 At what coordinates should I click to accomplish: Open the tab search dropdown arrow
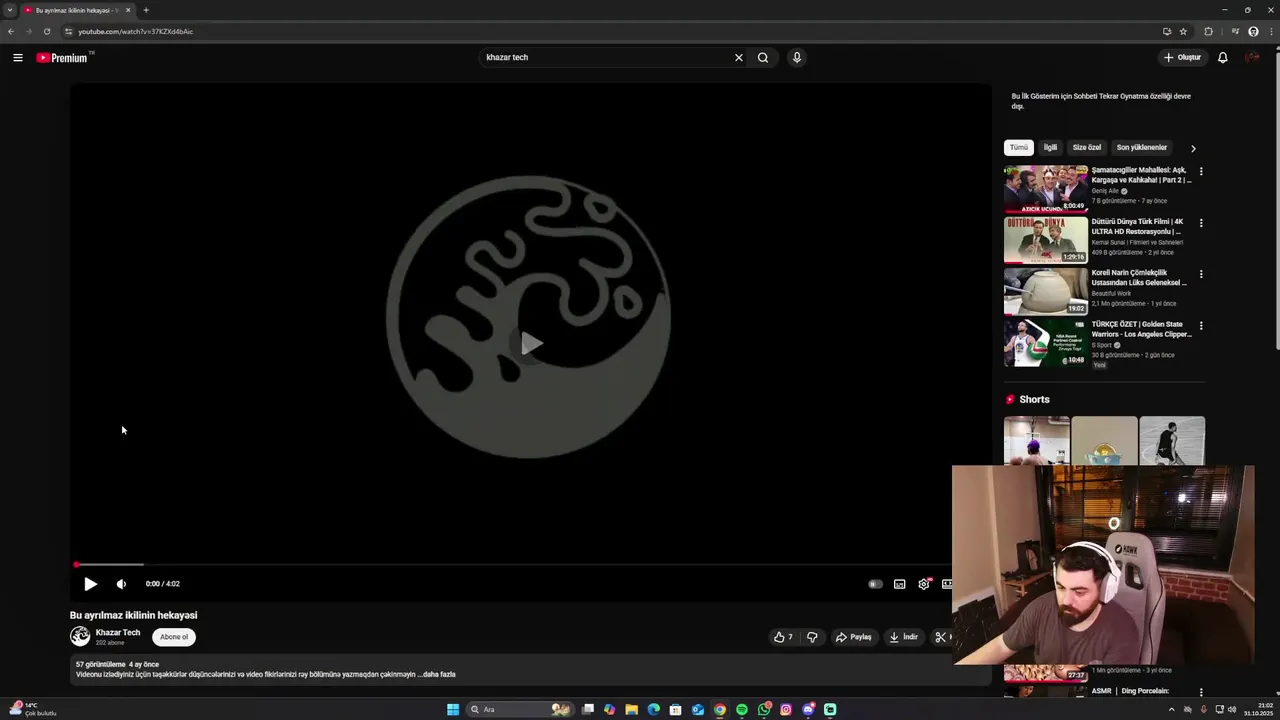tap(10, 10)
